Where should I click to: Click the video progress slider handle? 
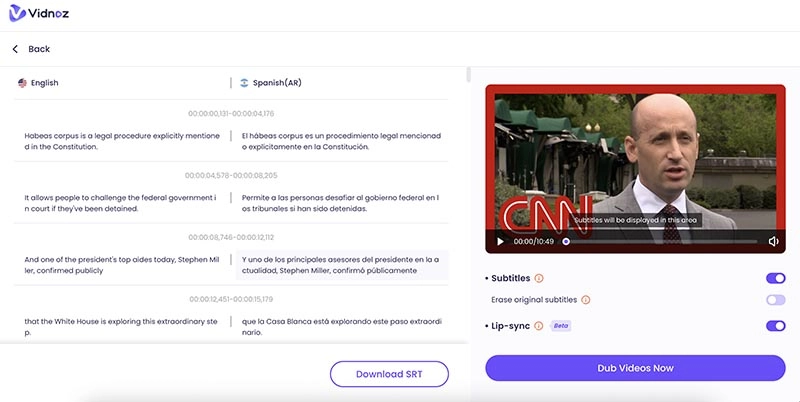(x=566, y=241)
